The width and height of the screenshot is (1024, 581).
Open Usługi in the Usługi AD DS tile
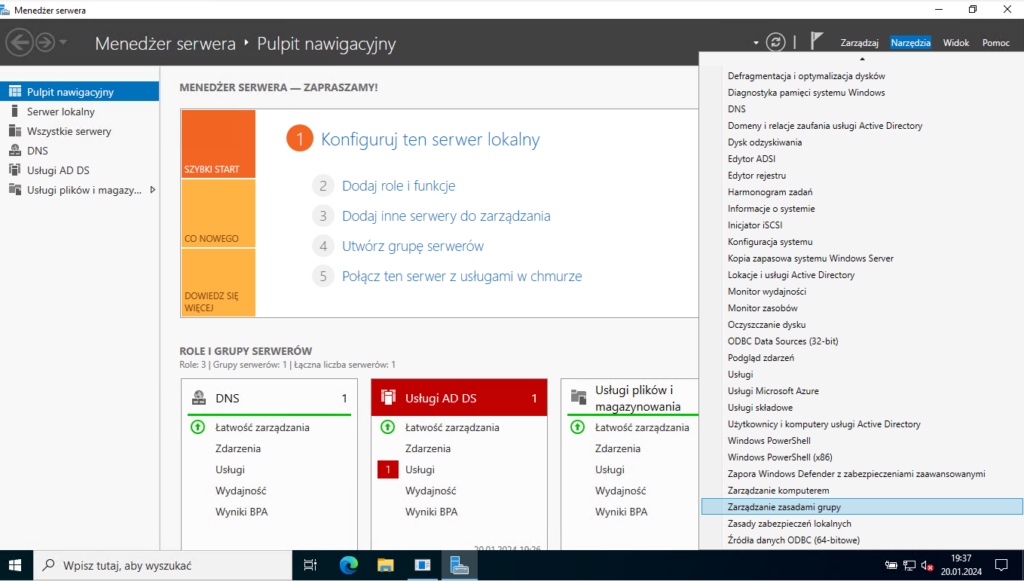coord(419,469)
